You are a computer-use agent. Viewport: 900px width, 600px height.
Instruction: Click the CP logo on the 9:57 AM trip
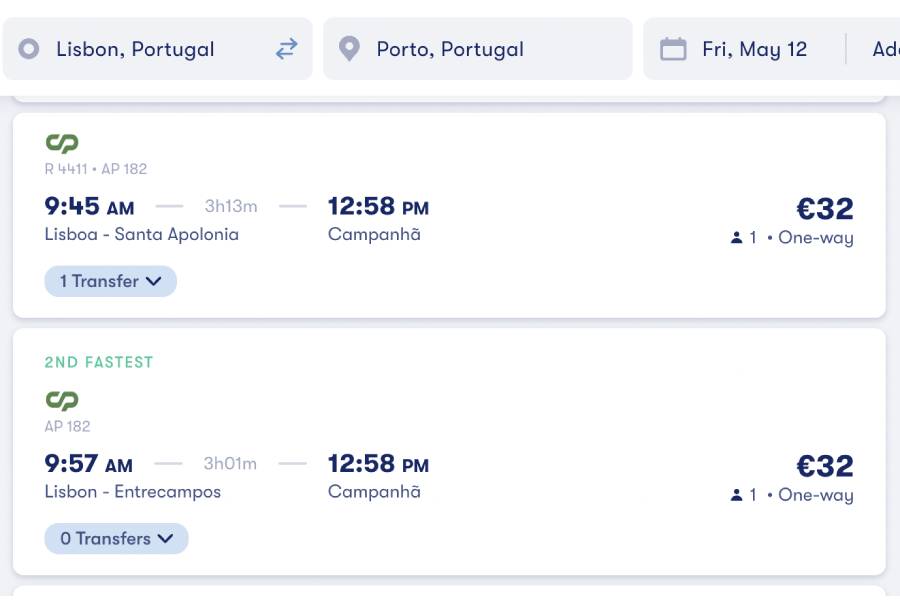62,400
